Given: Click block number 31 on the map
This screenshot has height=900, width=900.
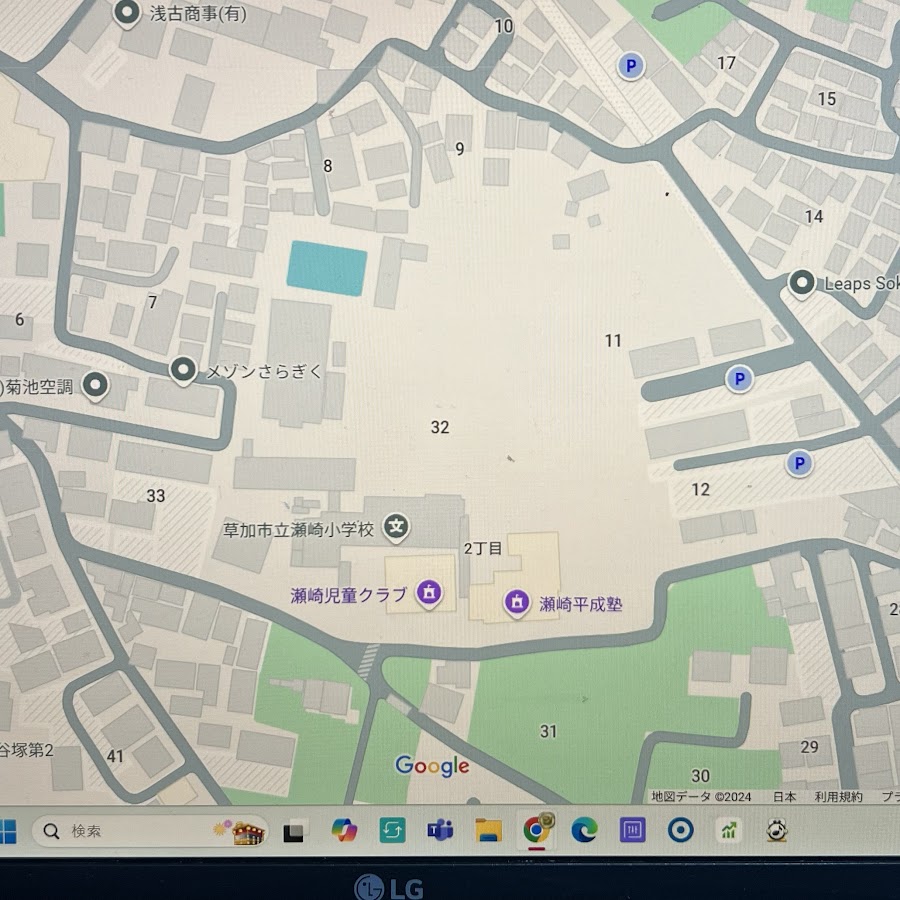Looking at the screenshot, I should (548, 731).
